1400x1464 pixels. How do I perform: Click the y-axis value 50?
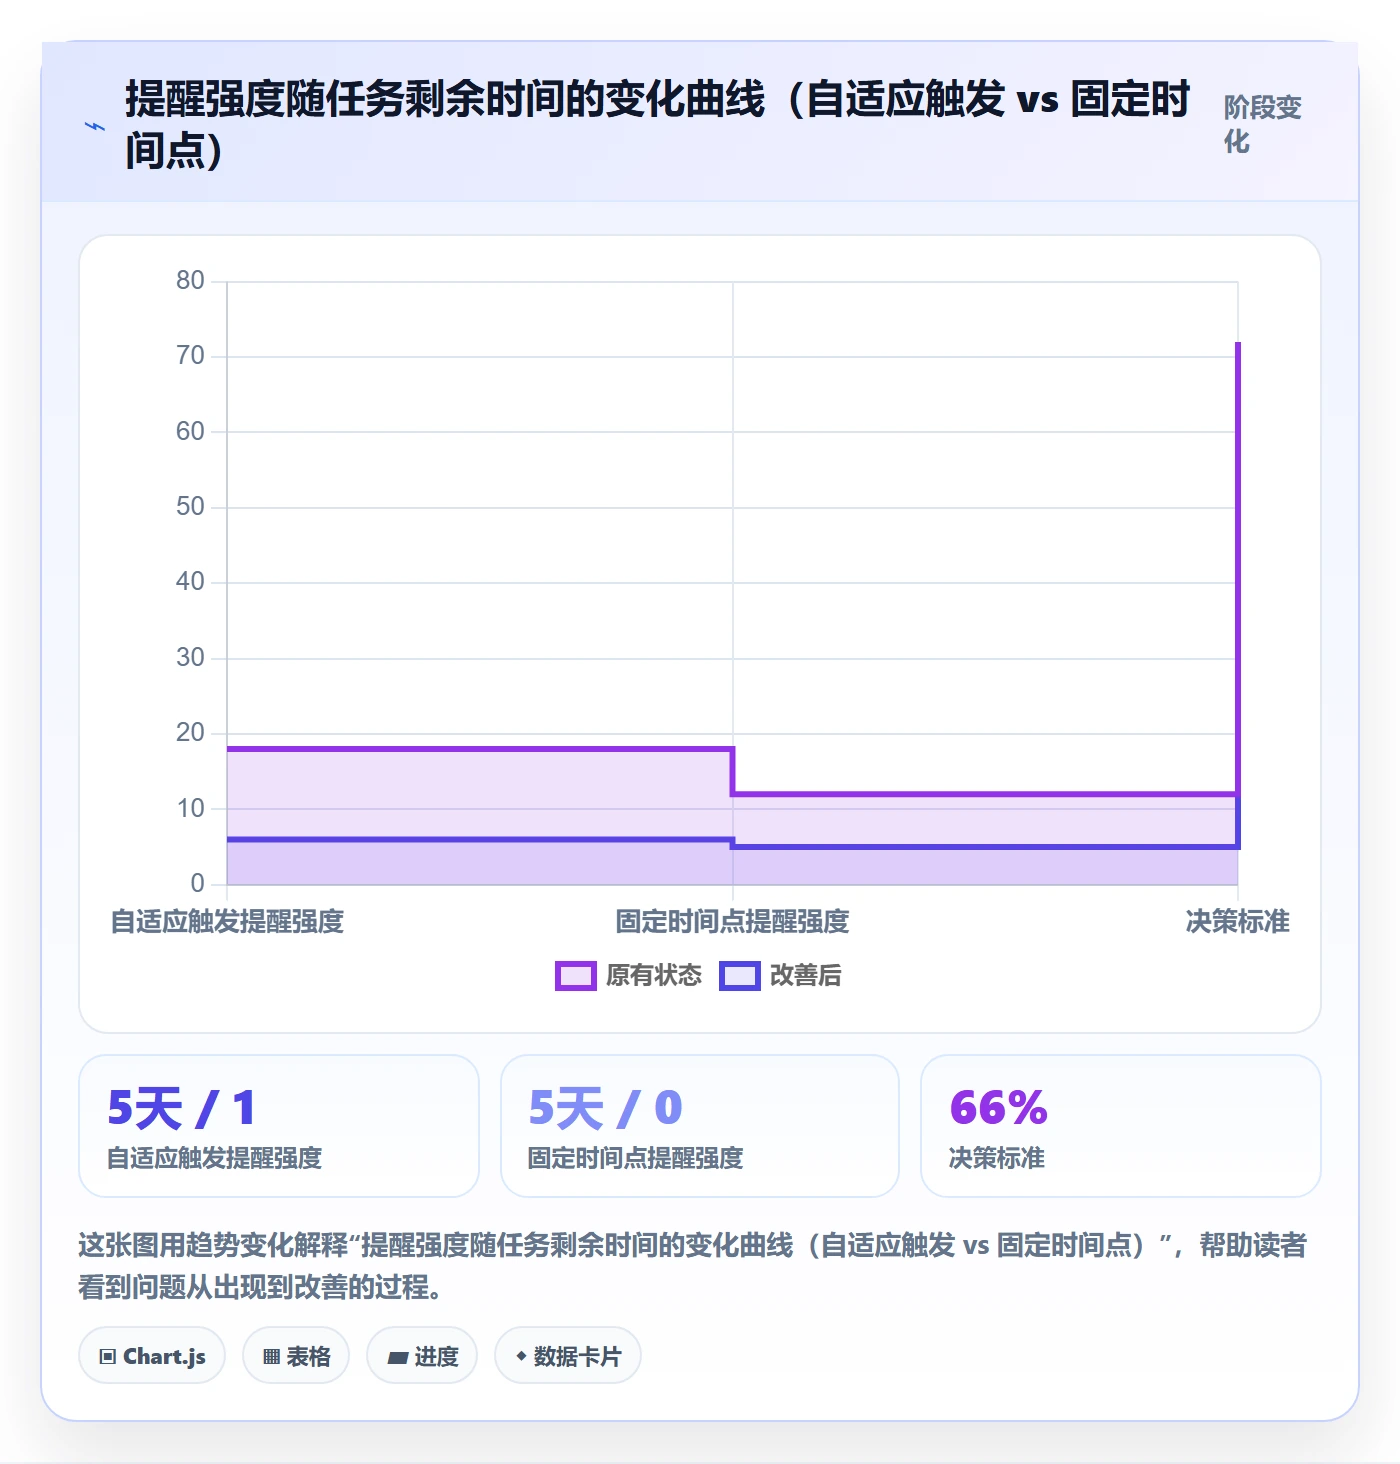(190, 506)
